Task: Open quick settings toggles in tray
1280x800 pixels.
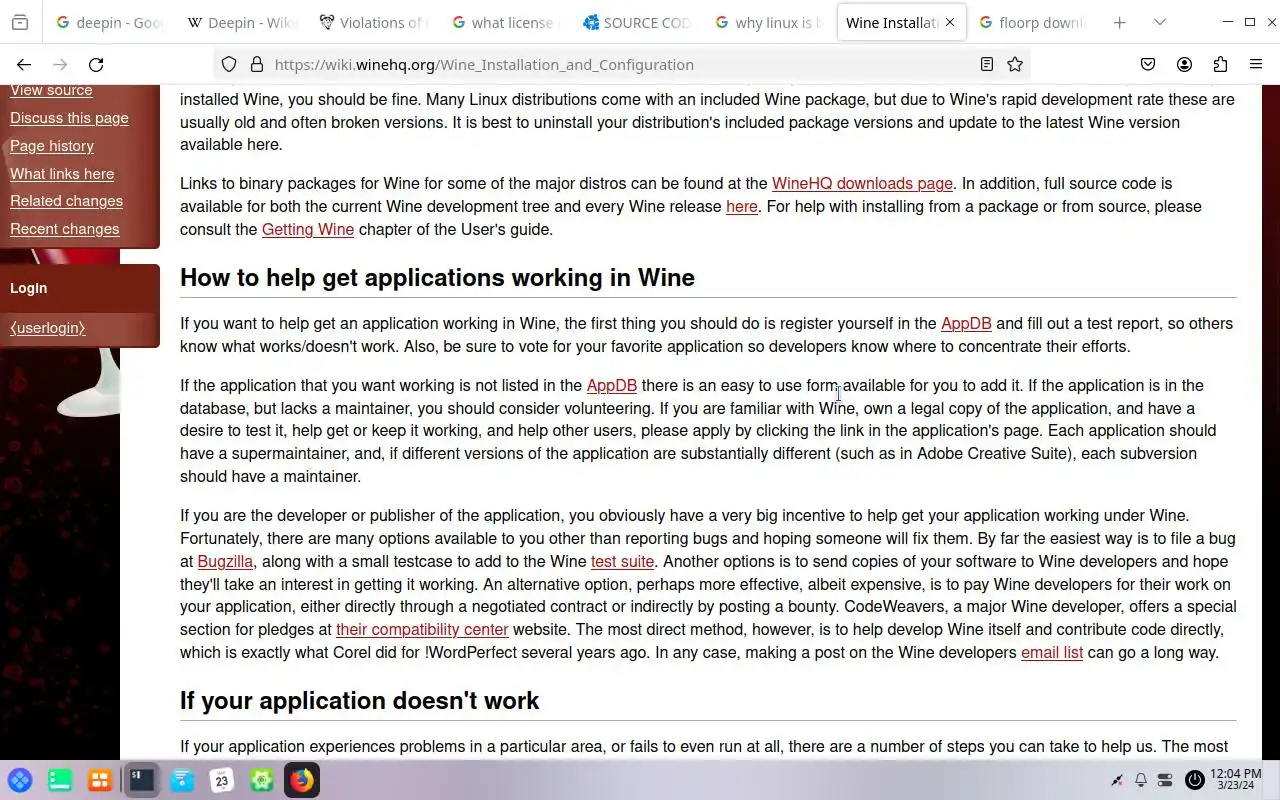Action: [1165, 780]
